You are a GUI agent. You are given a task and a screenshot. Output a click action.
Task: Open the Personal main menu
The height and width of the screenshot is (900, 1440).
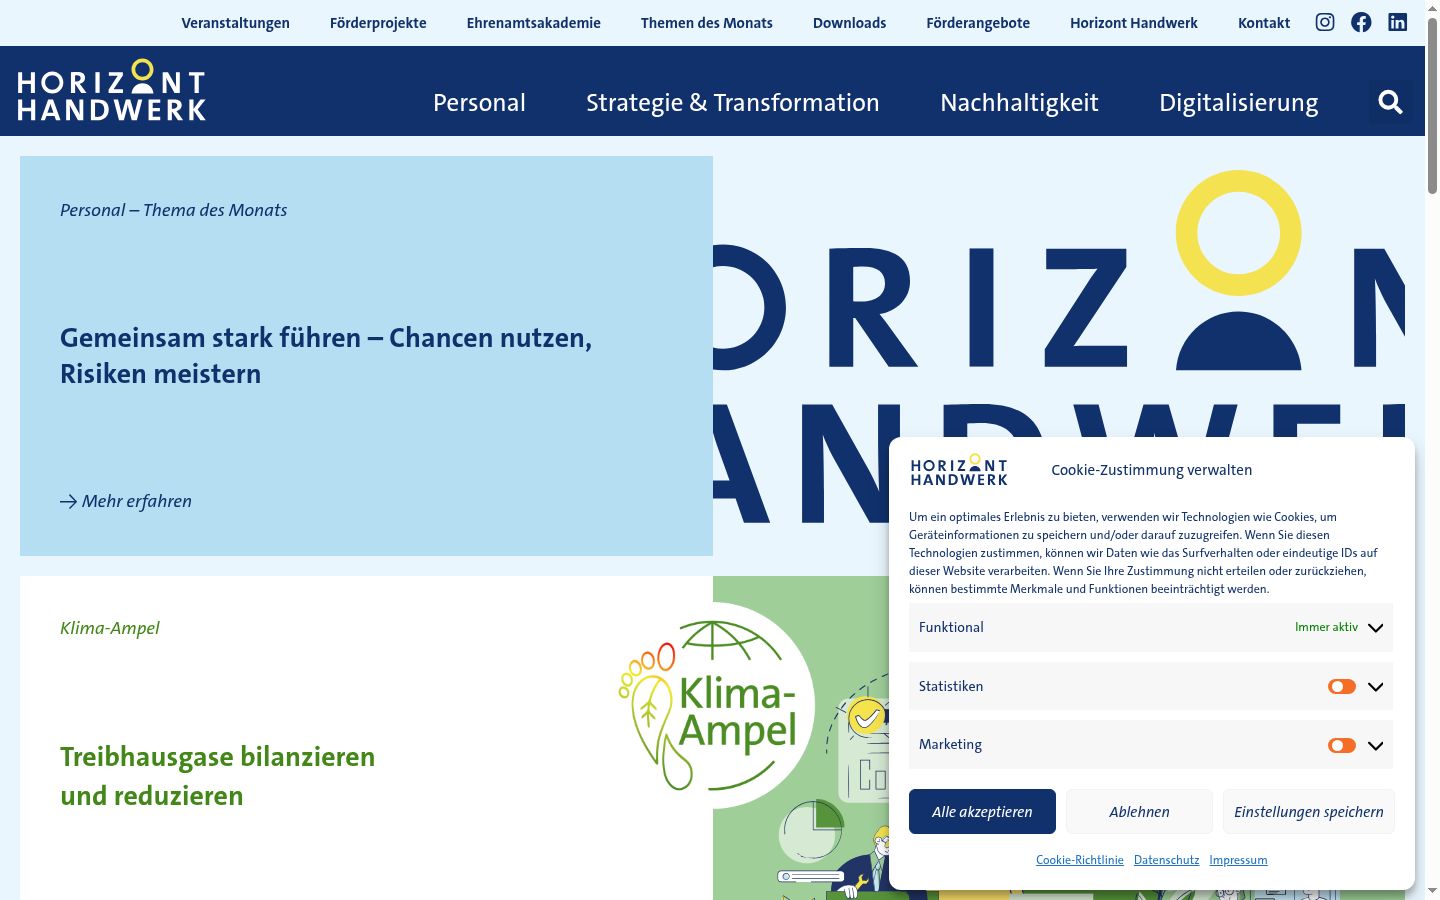479,102
